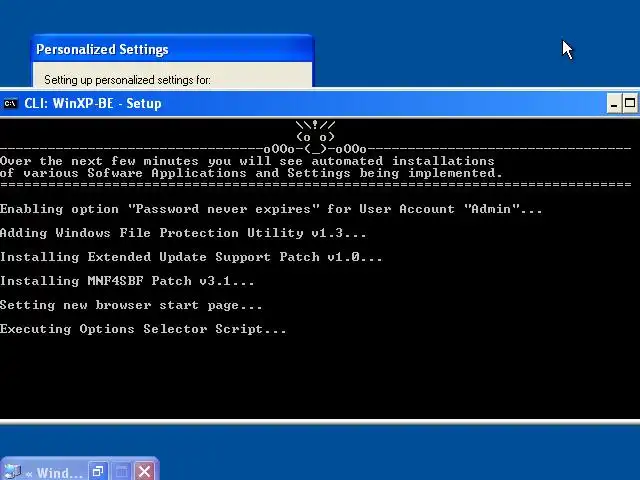The image size is (640, 480).
Task: Click the minimized "Wind..." window title
Action: pos(60,473)
